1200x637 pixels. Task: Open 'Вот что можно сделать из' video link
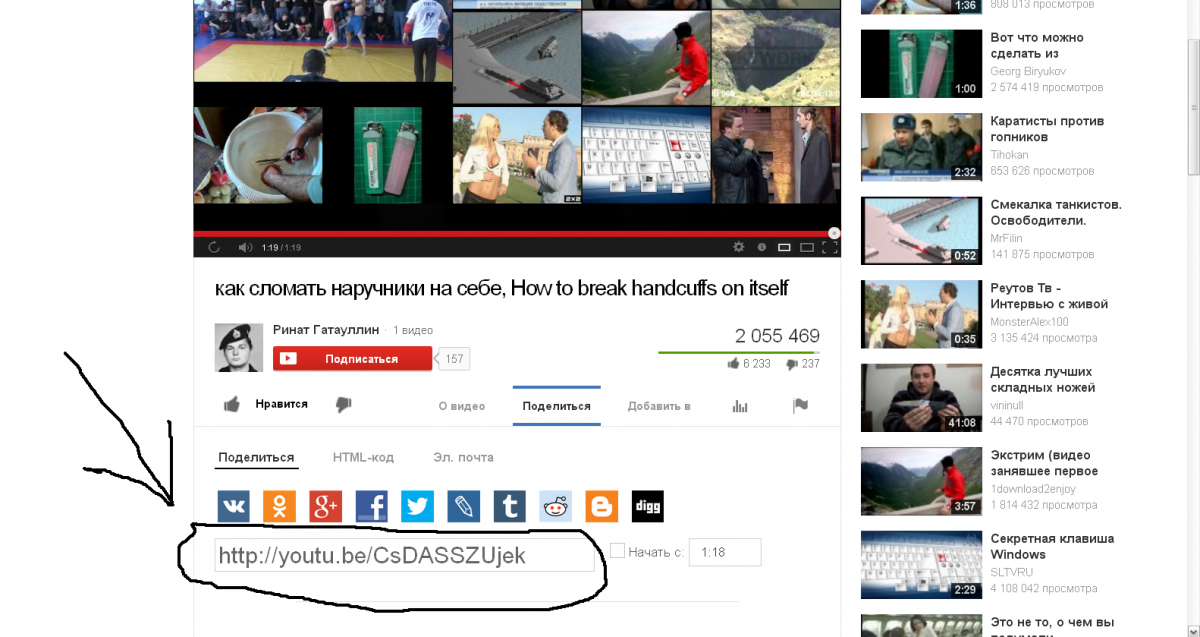pyautogui.click(x=1037, y=46)
